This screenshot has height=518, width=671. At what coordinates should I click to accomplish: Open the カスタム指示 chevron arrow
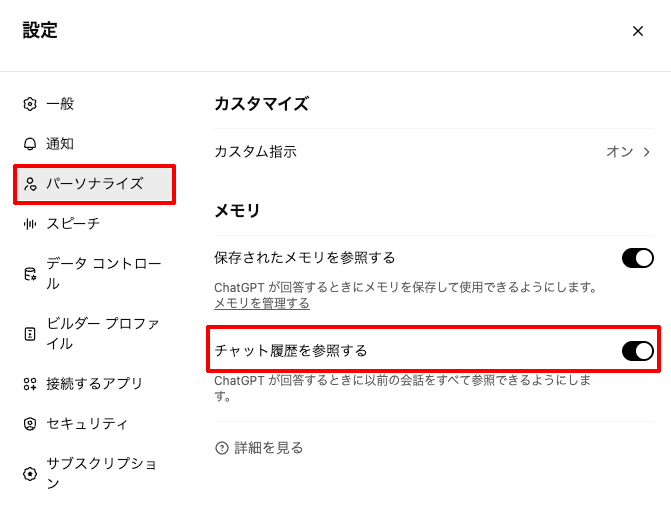coord(647,152)
